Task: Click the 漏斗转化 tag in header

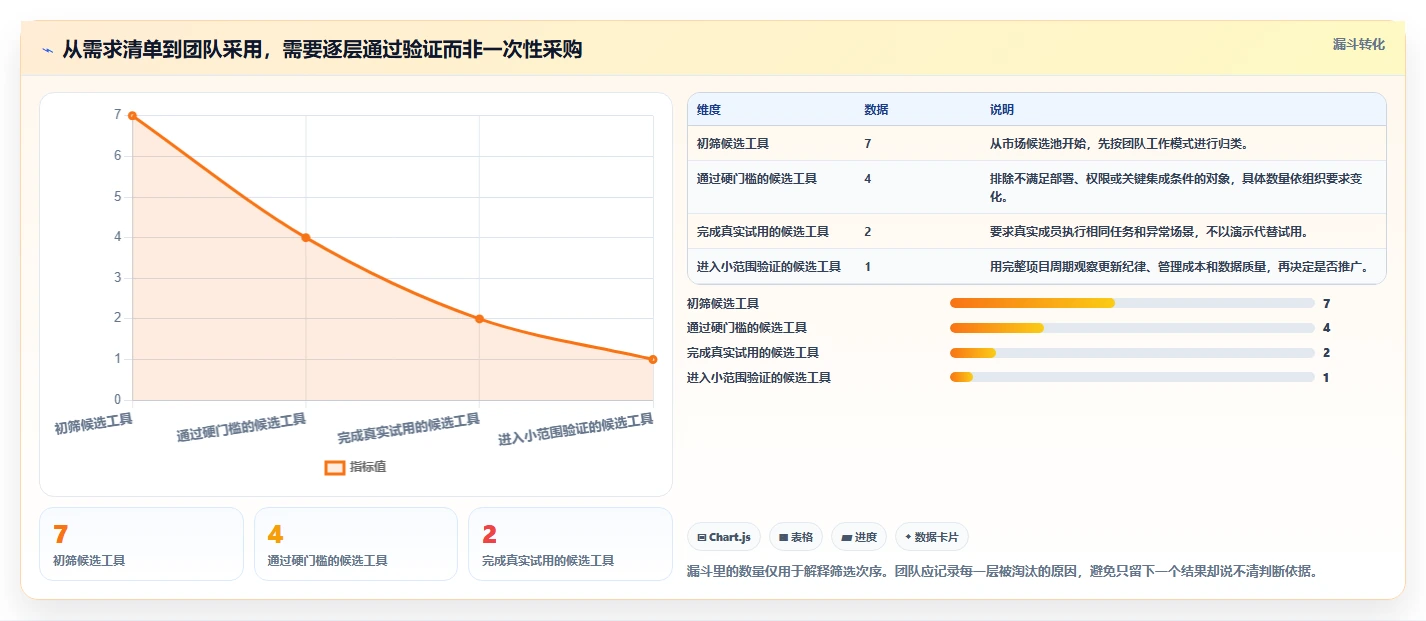Action: [1359, 44]
